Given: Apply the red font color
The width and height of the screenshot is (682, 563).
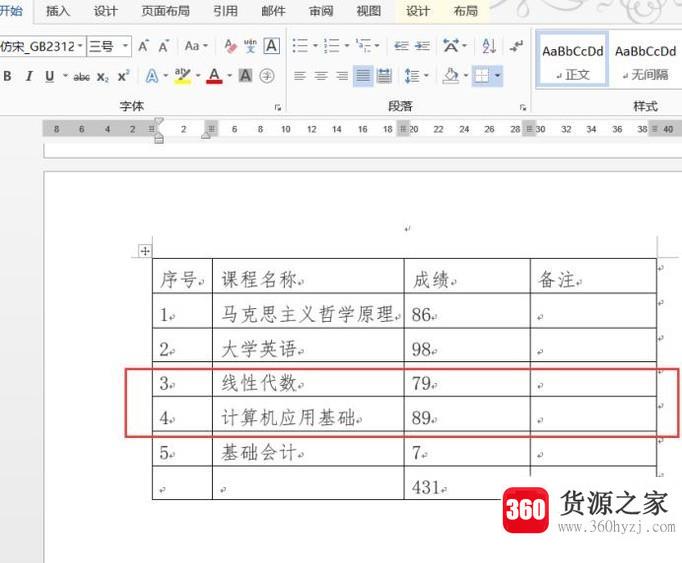Looking at the screenshot, I should pos(214,77).
